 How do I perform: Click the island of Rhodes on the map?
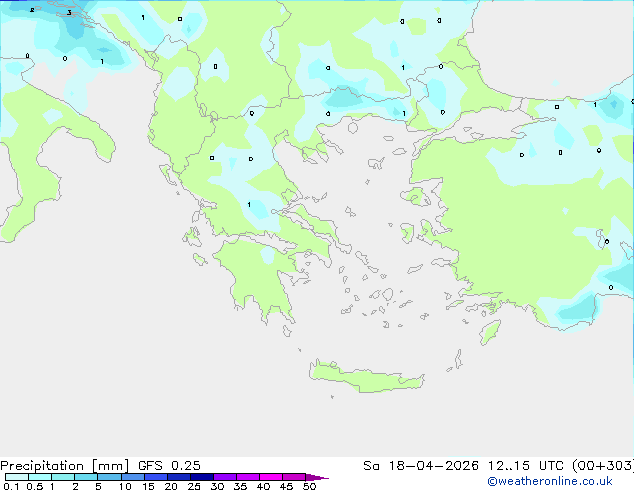(490, 332)
